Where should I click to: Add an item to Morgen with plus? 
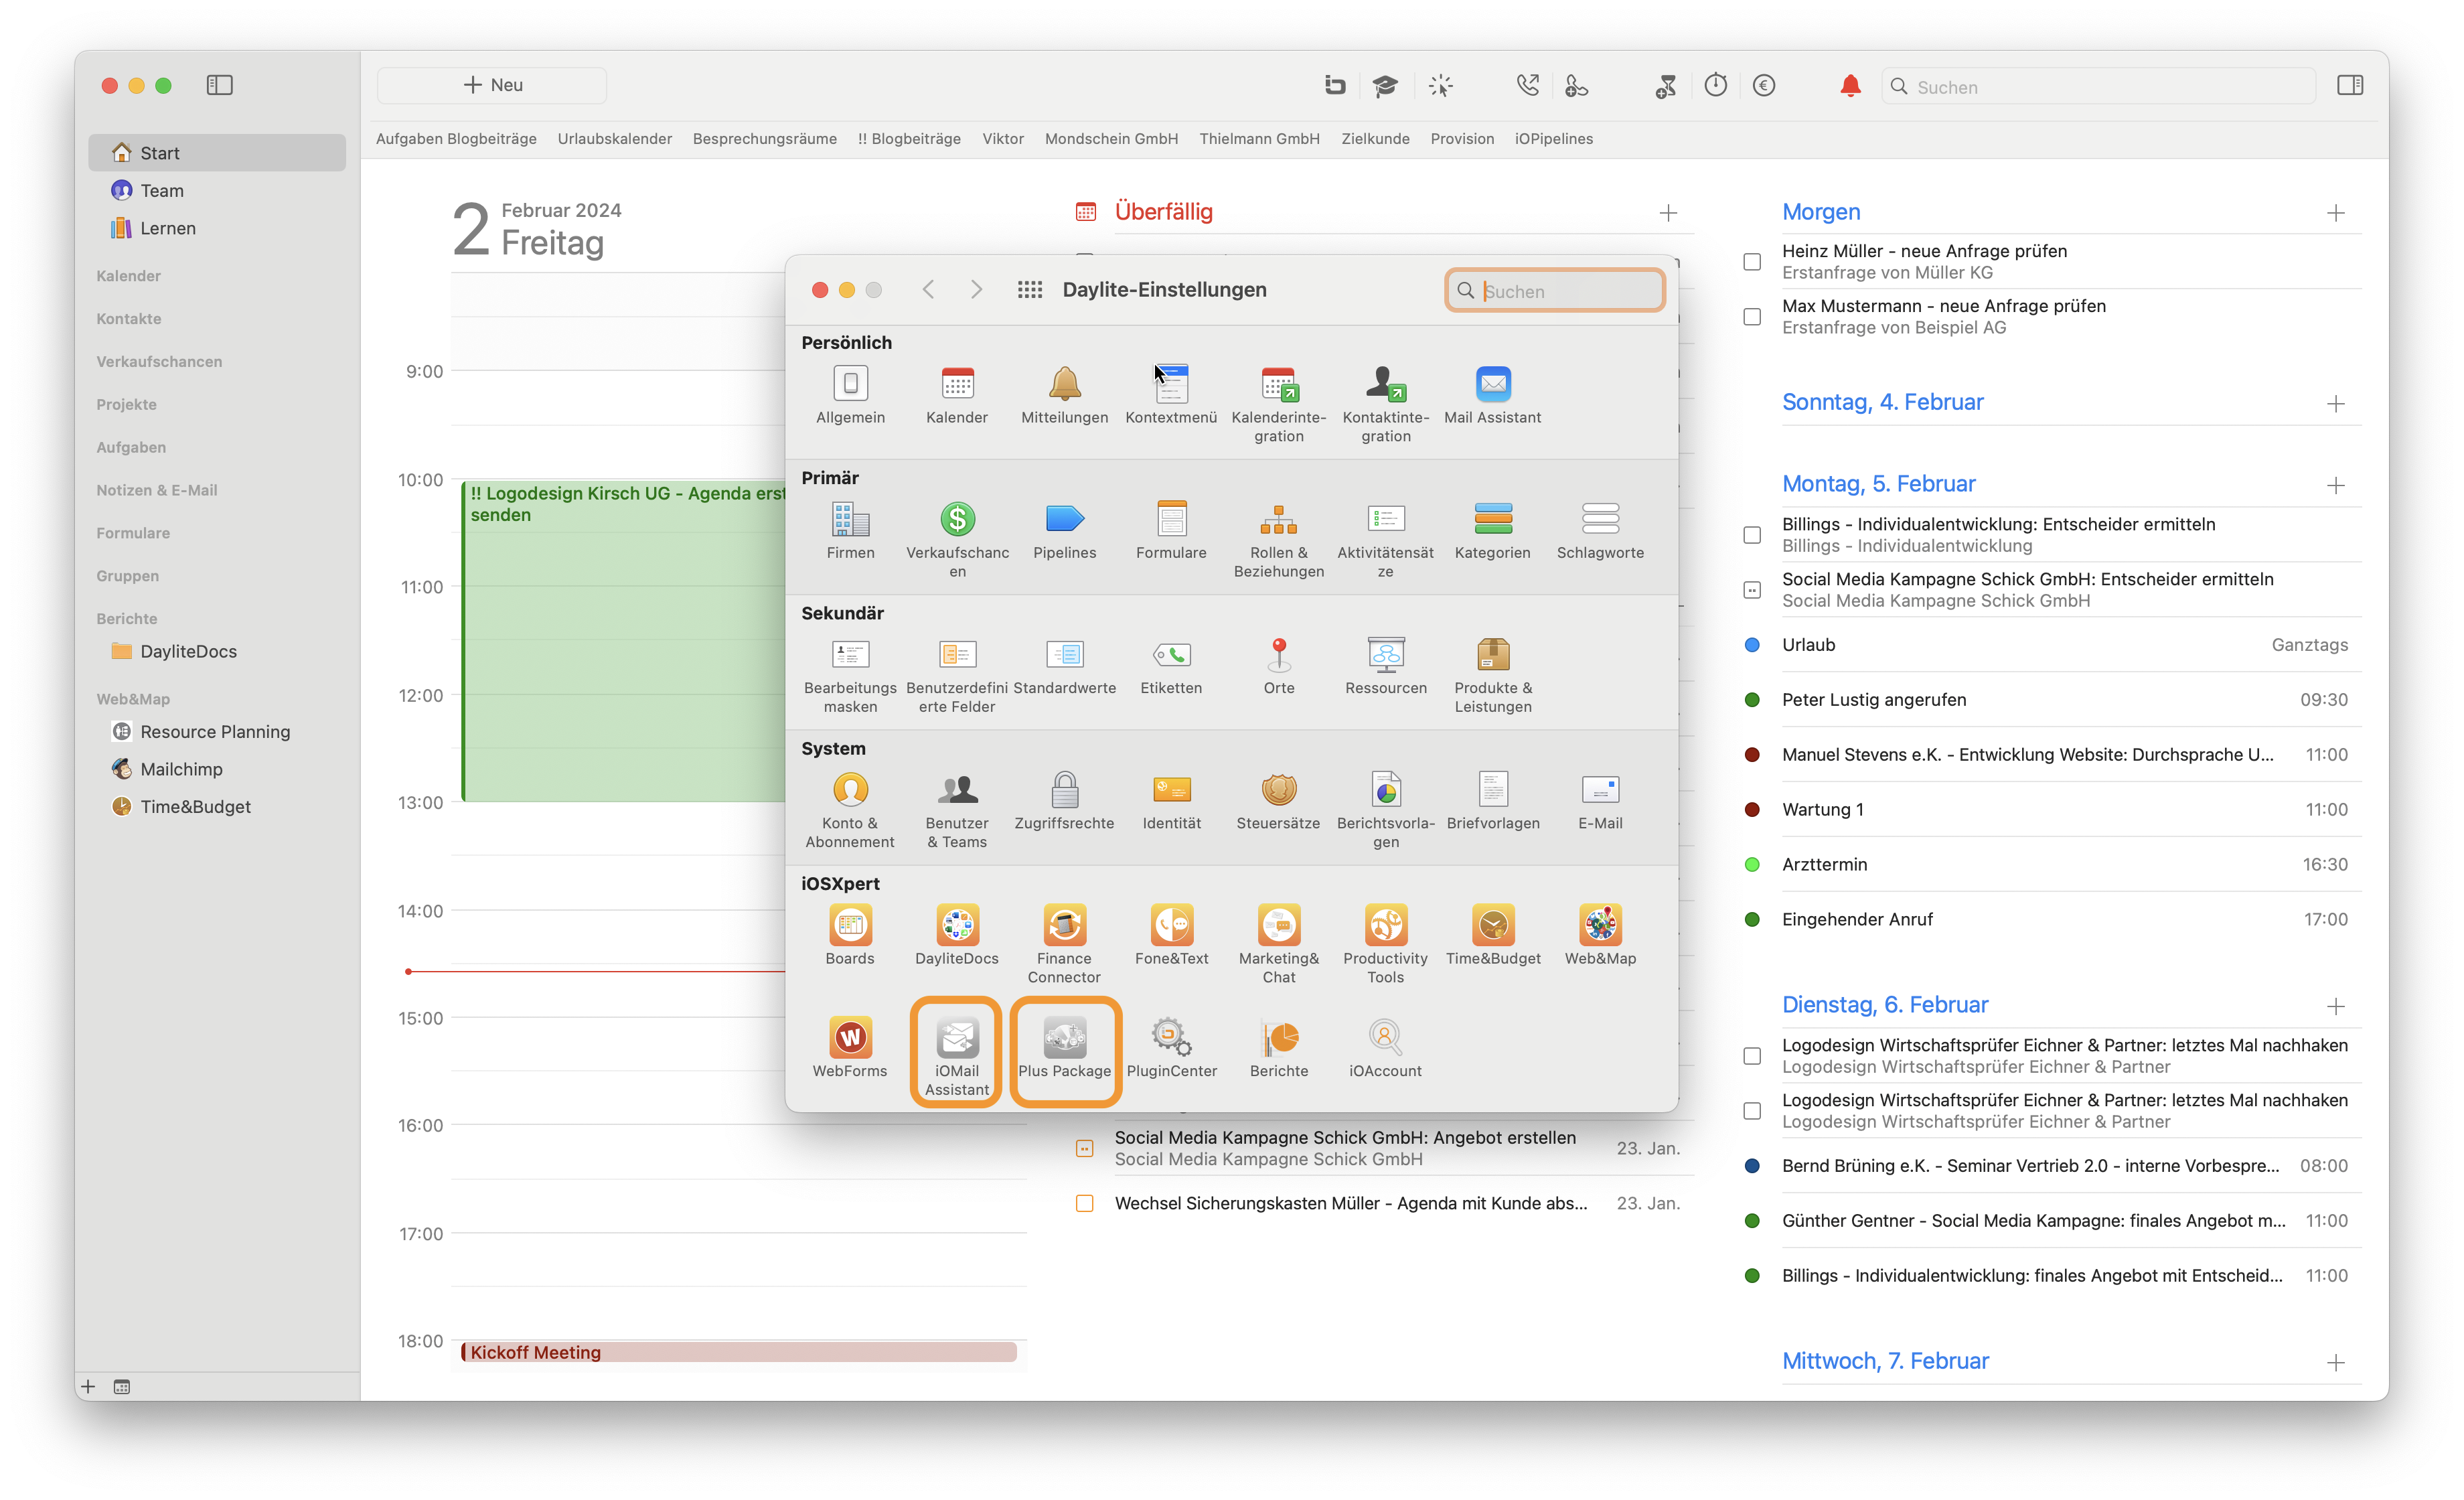2335,213
